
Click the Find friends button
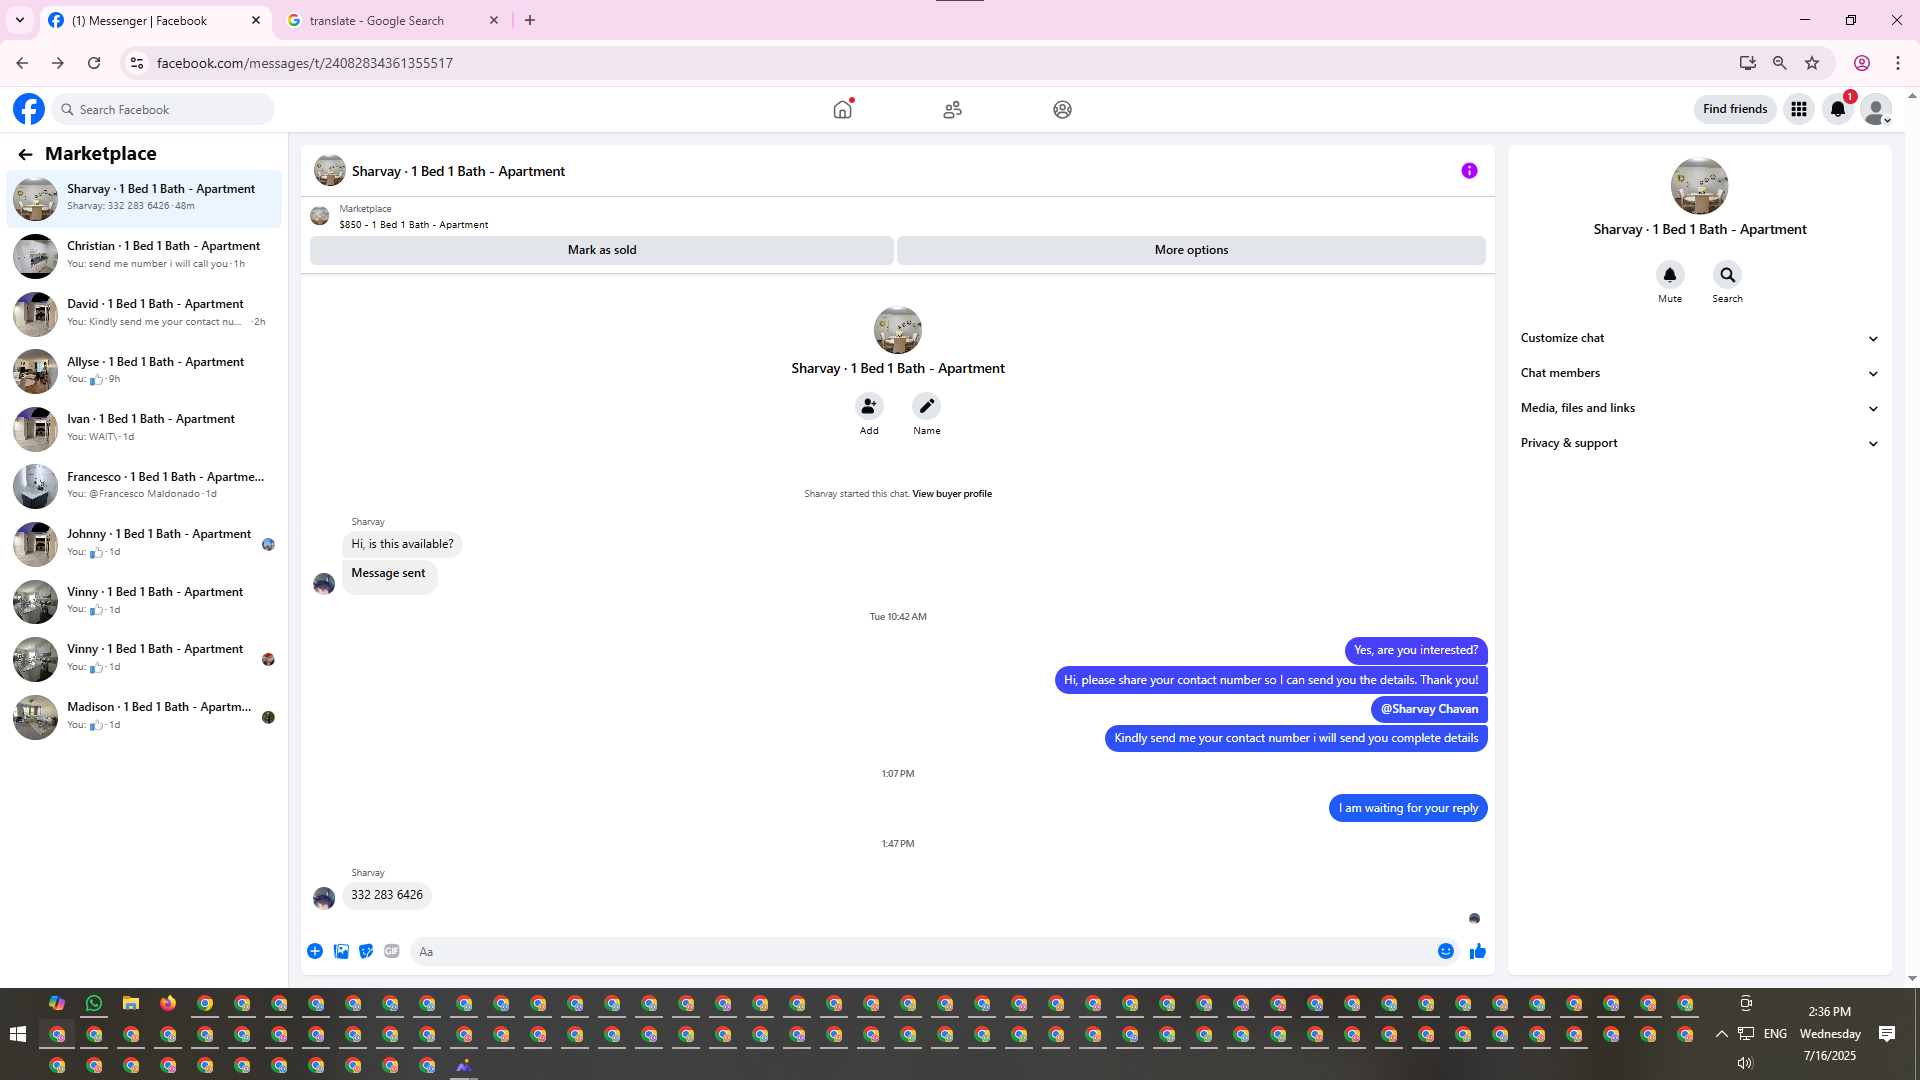pos(1735,109)
